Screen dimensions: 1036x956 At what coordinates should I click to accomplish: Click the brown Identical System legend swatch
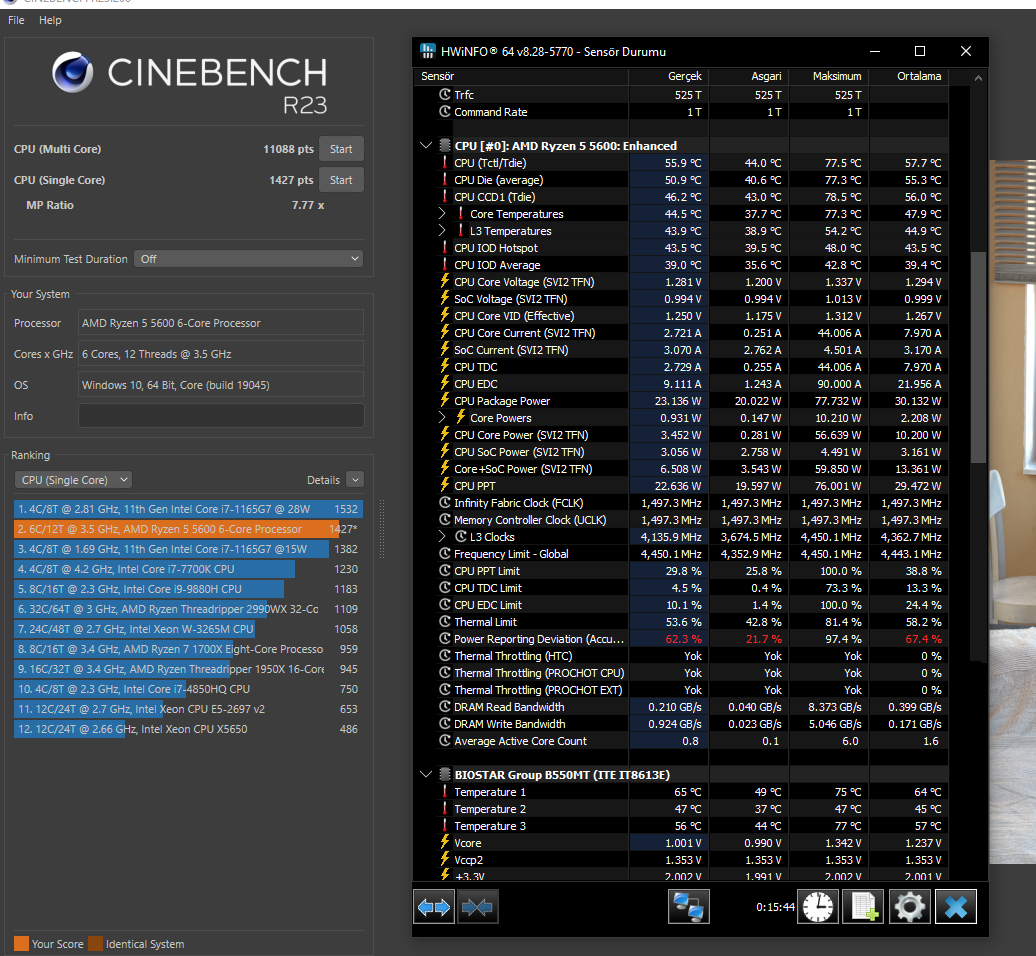(96, 943)
